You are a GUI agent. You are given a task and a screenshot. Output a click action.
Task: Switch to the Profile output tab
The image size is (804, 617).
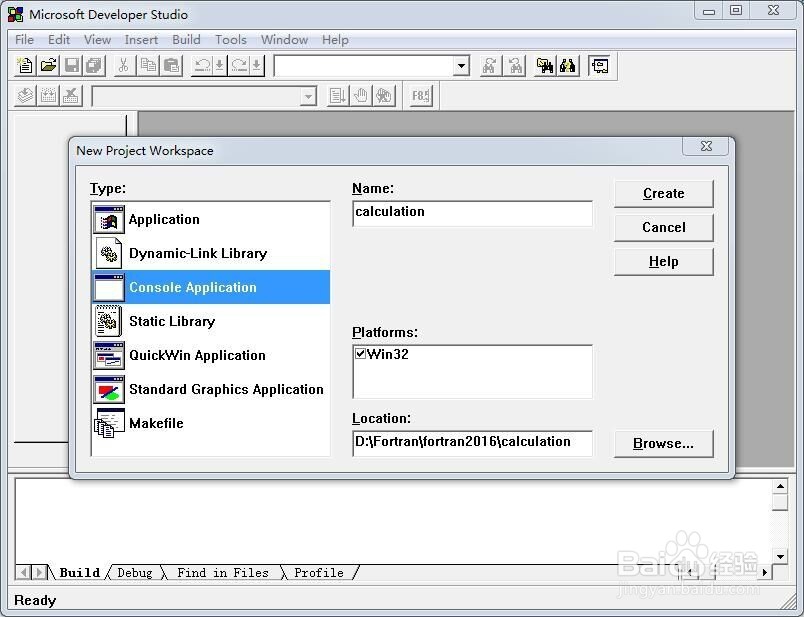[318, 572]
